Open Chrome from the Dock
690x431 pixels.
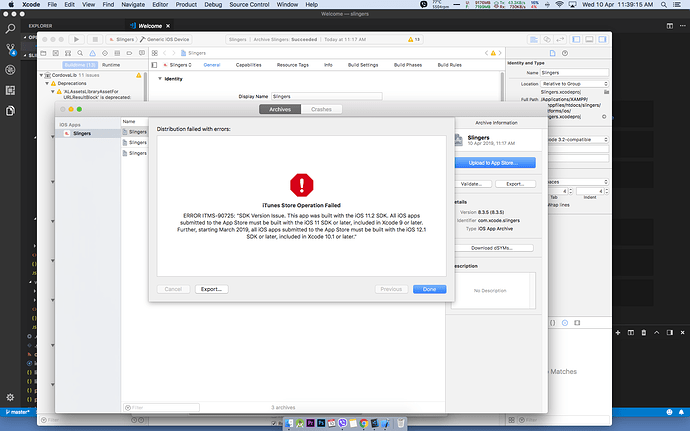[363, 423]
